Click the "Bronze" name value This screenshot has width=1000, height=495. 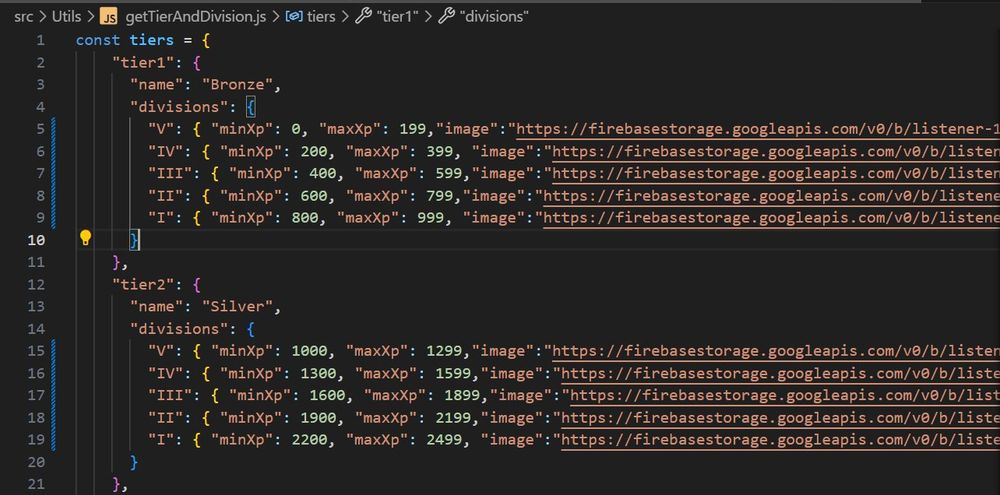237,85
